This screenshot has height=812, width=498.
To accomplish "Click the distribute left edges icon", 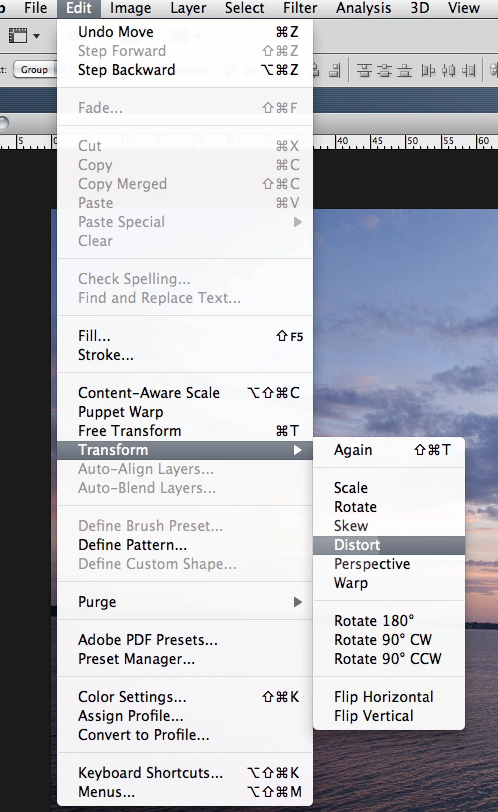I will [x=428, y=70].
